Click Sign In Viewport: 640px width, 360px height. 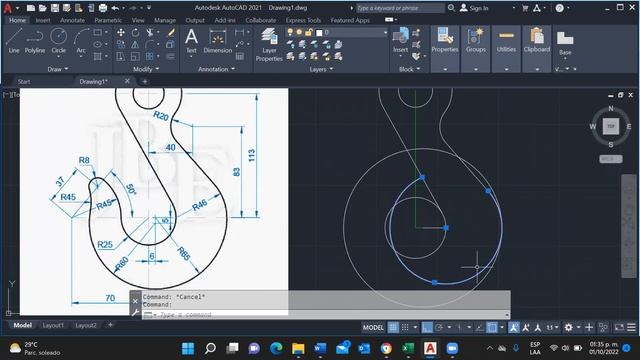pos(478,8)
